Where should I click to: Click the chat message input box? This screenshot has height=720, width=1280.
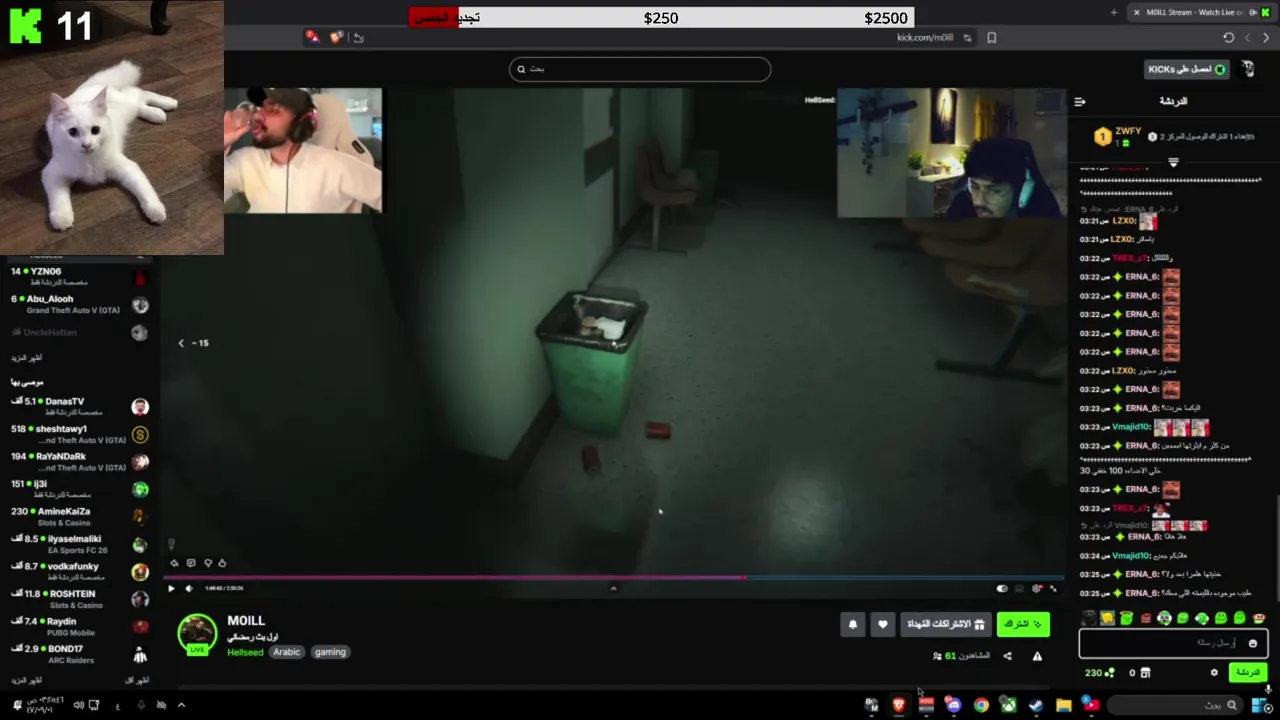[1172, 643]
